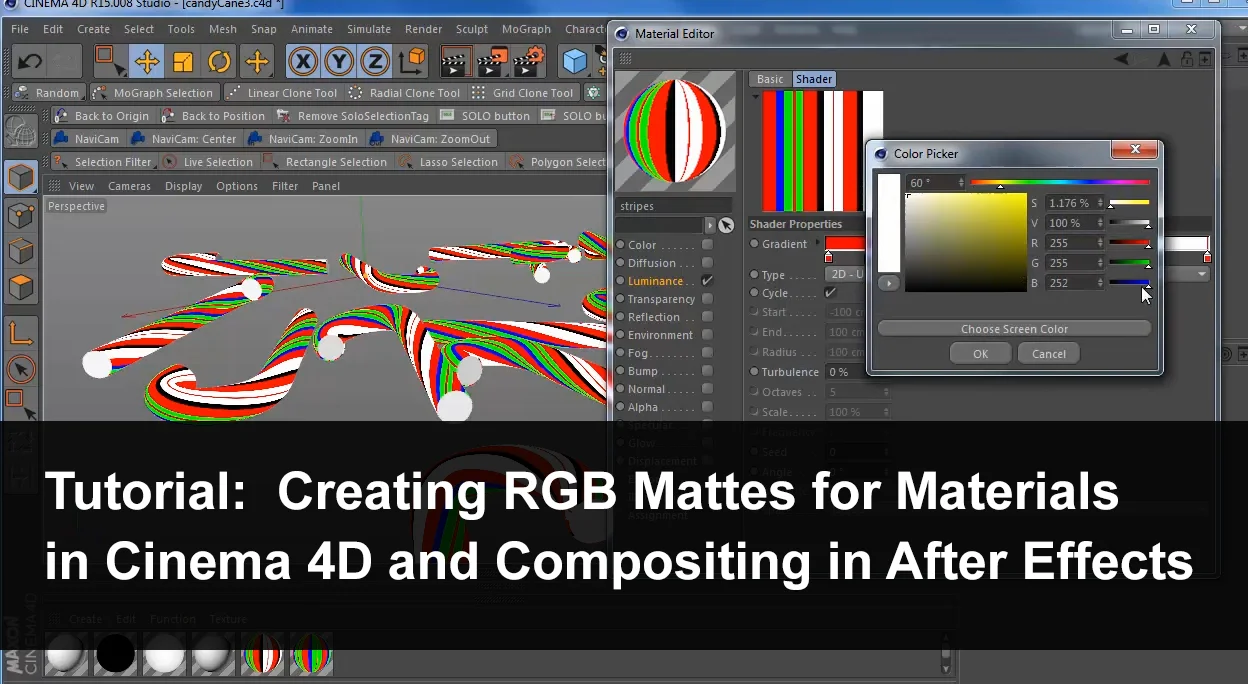This screenshot has width=1248, height=684.
Task: Click Render View clapperboard icon
Action: (x=456, y=62)
